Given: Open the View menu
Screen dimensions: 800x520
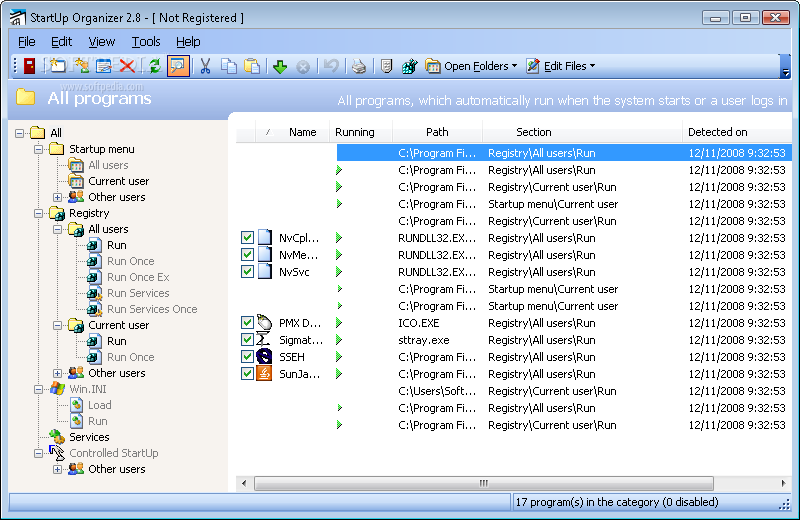Looking at the screenshot, I should (102, 42).
